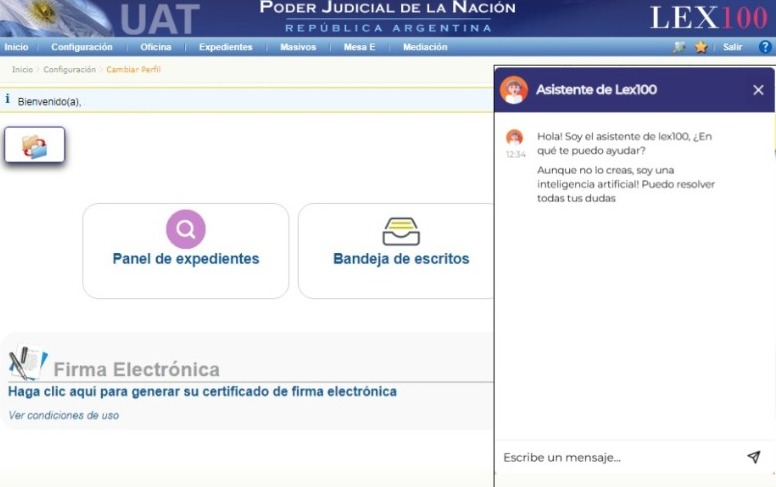Open the Bandeja de escritos card
Screen dimensions: 776x487
pyautogui.click(x=396, y=251)
